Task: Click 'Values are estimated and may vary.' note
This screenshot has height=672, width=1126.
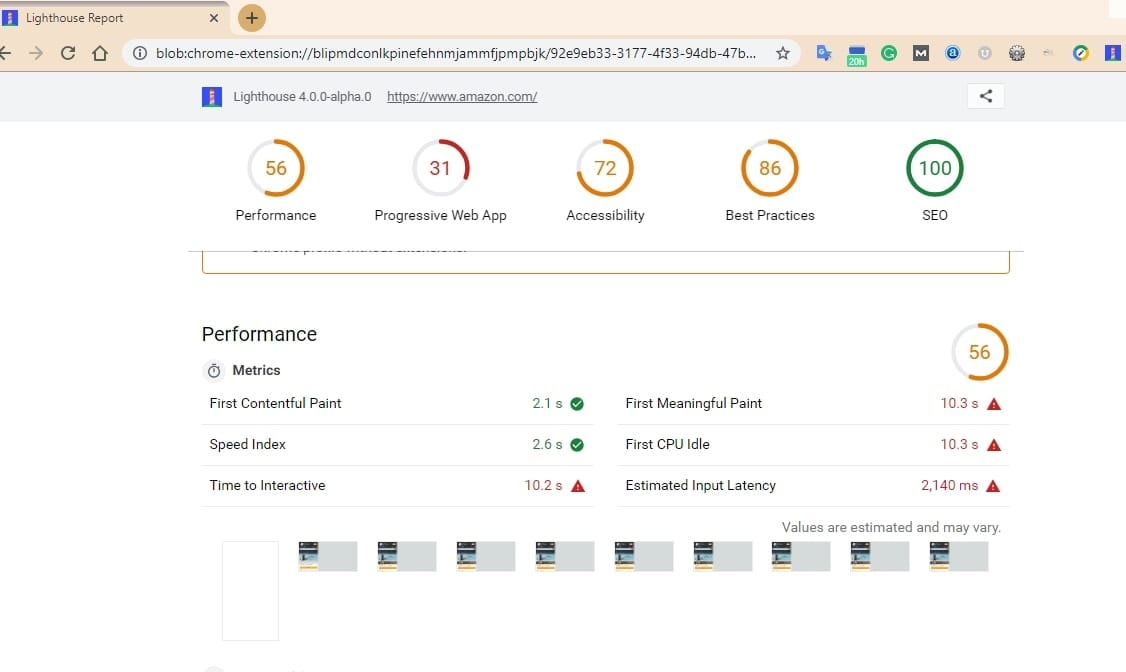Action: tap(891, 527)
